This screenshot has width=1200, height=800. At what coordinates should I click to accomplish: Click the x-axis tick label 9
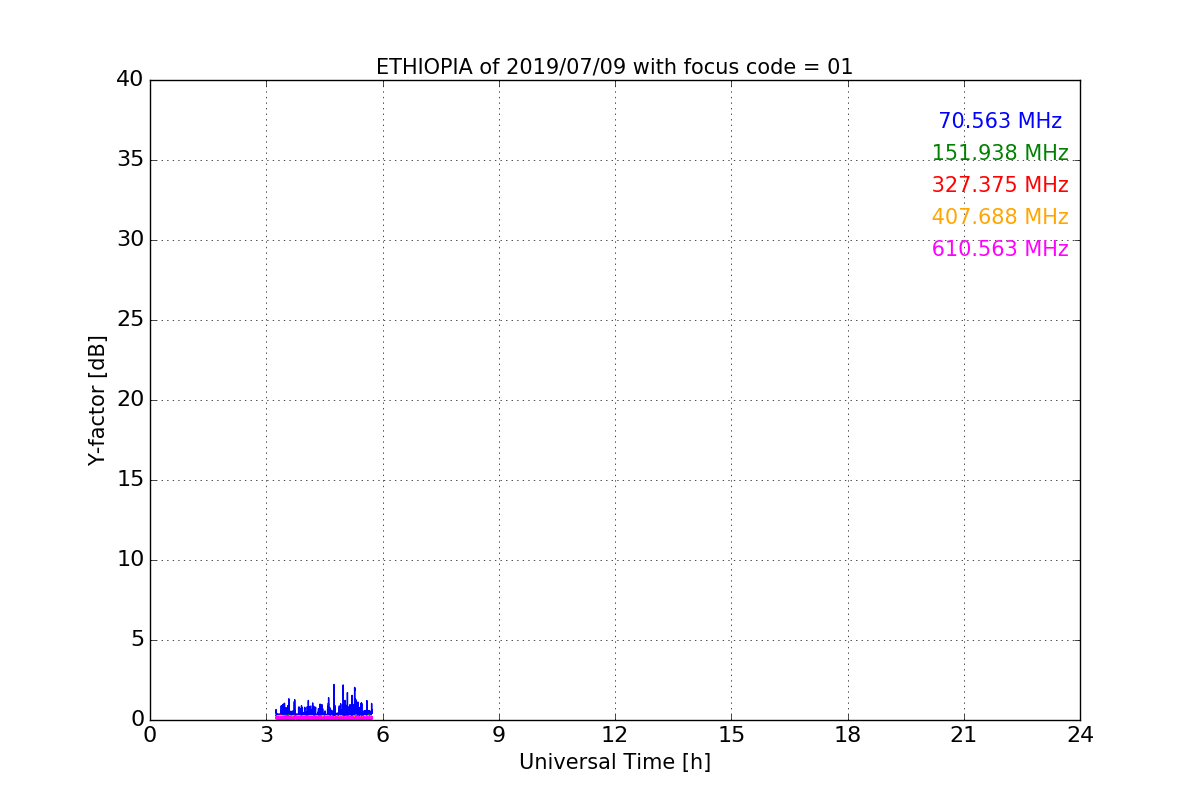499,735
